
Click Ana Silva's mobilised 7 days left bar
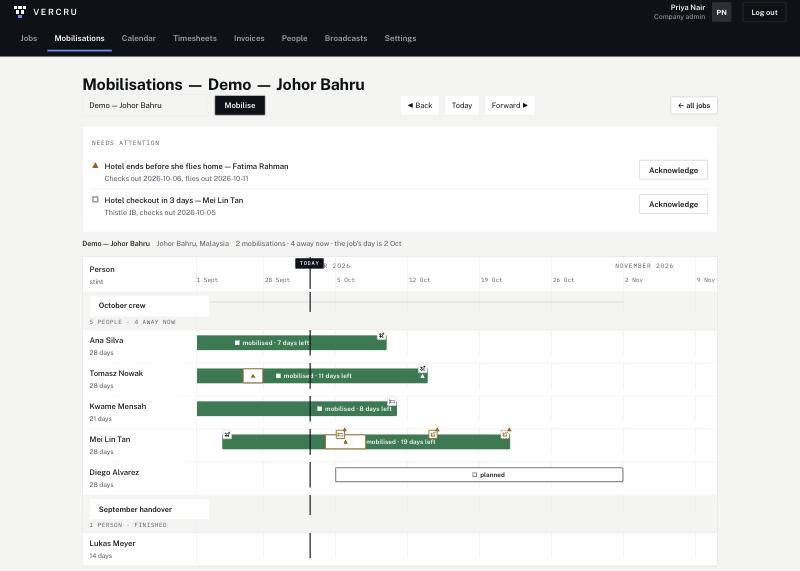(292, 343)
